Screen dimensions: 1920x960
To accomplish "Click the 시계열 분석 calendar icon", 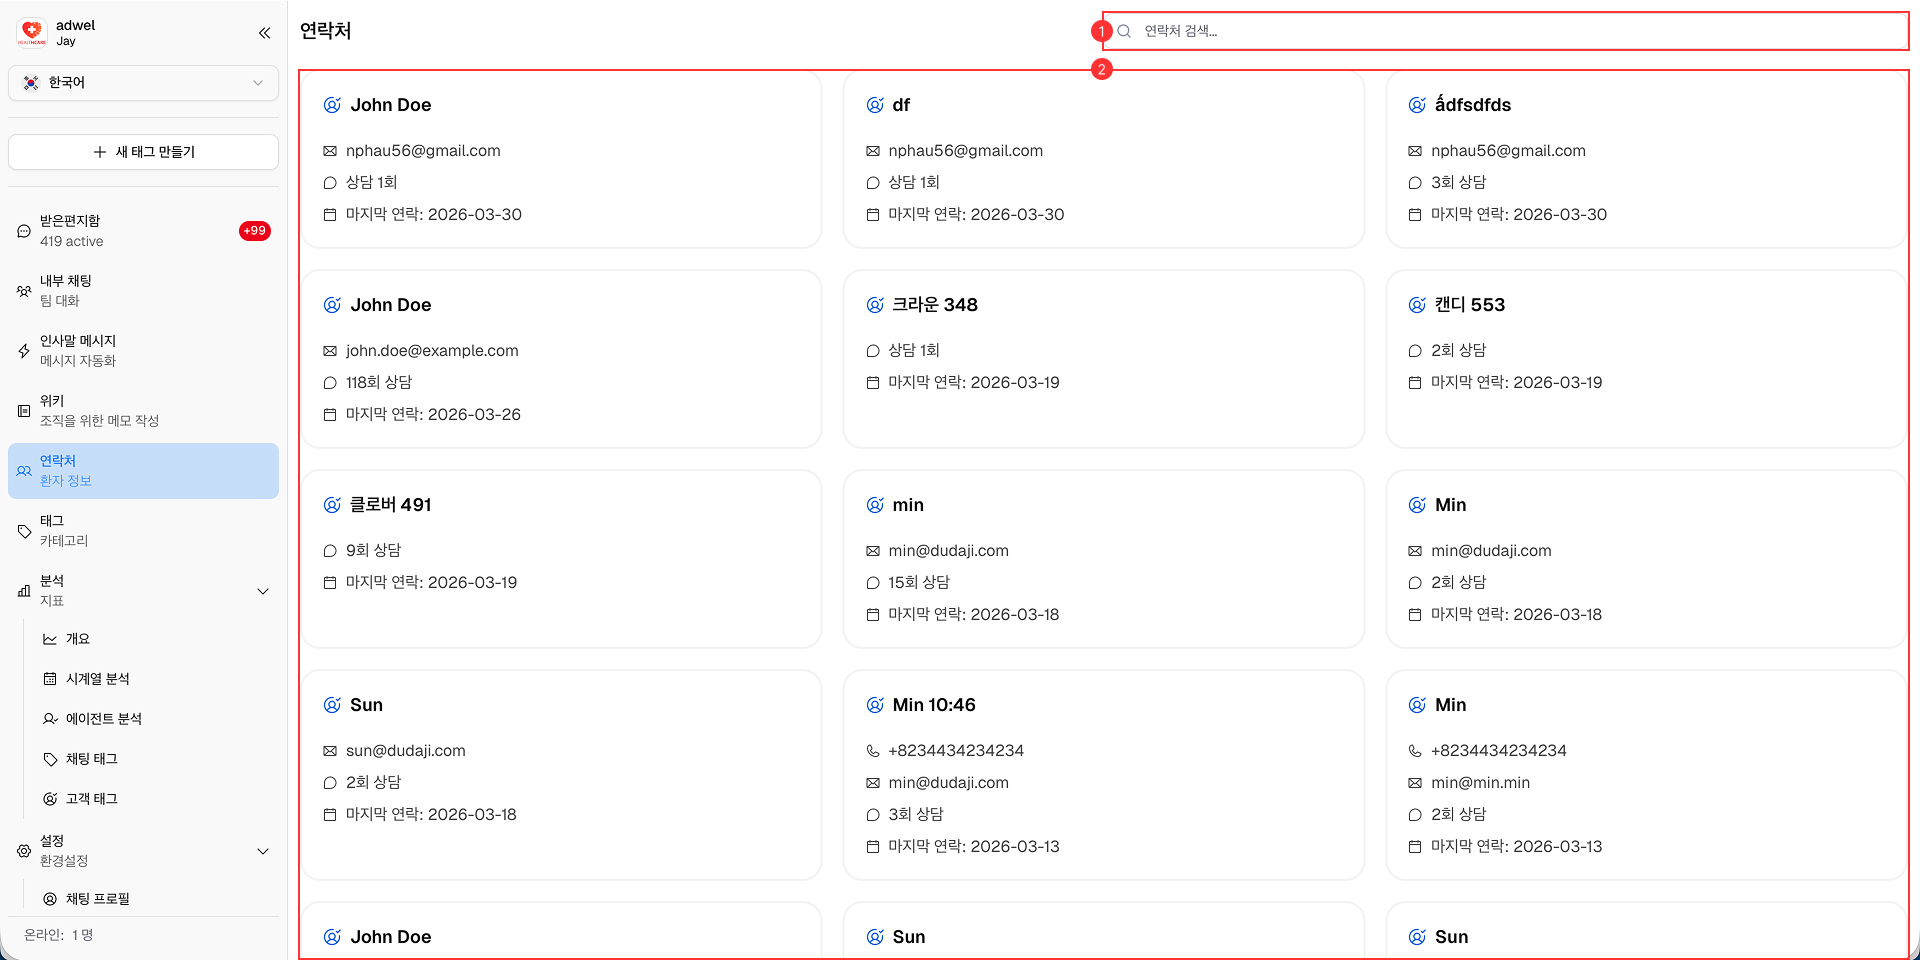I will point(49,678).
